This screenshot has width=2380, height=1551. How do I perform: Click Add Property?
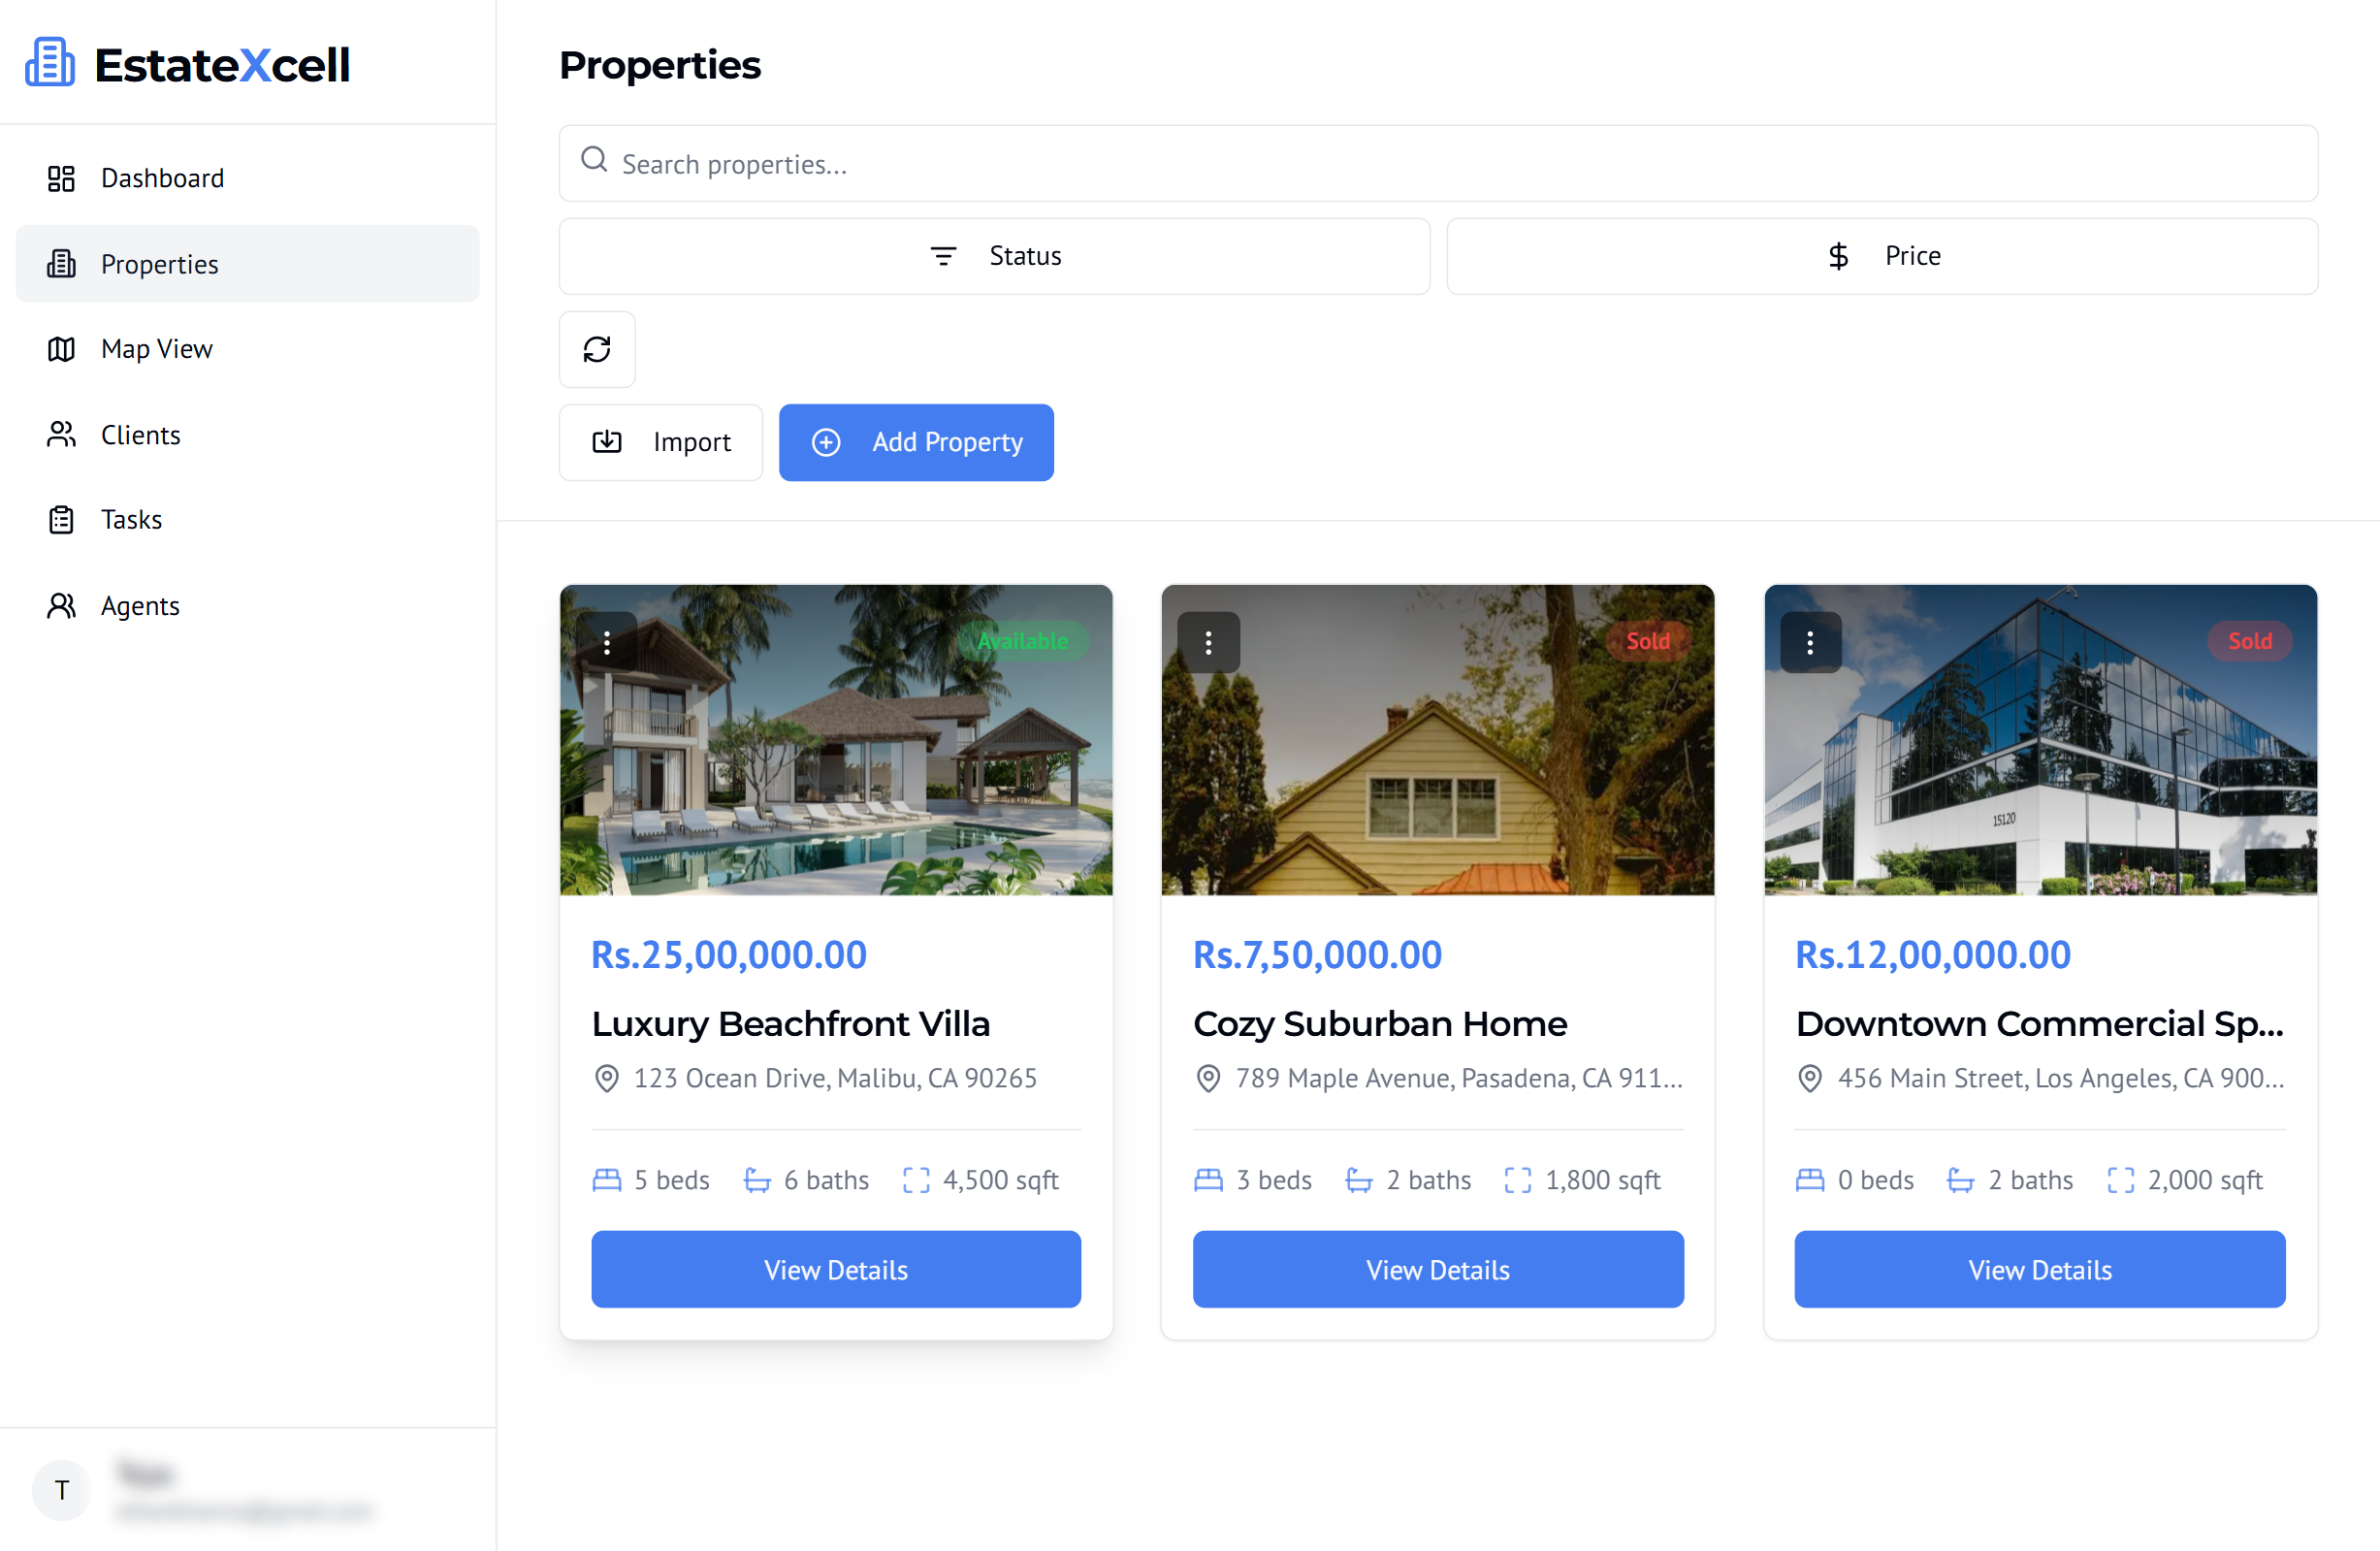coord(916,442)
